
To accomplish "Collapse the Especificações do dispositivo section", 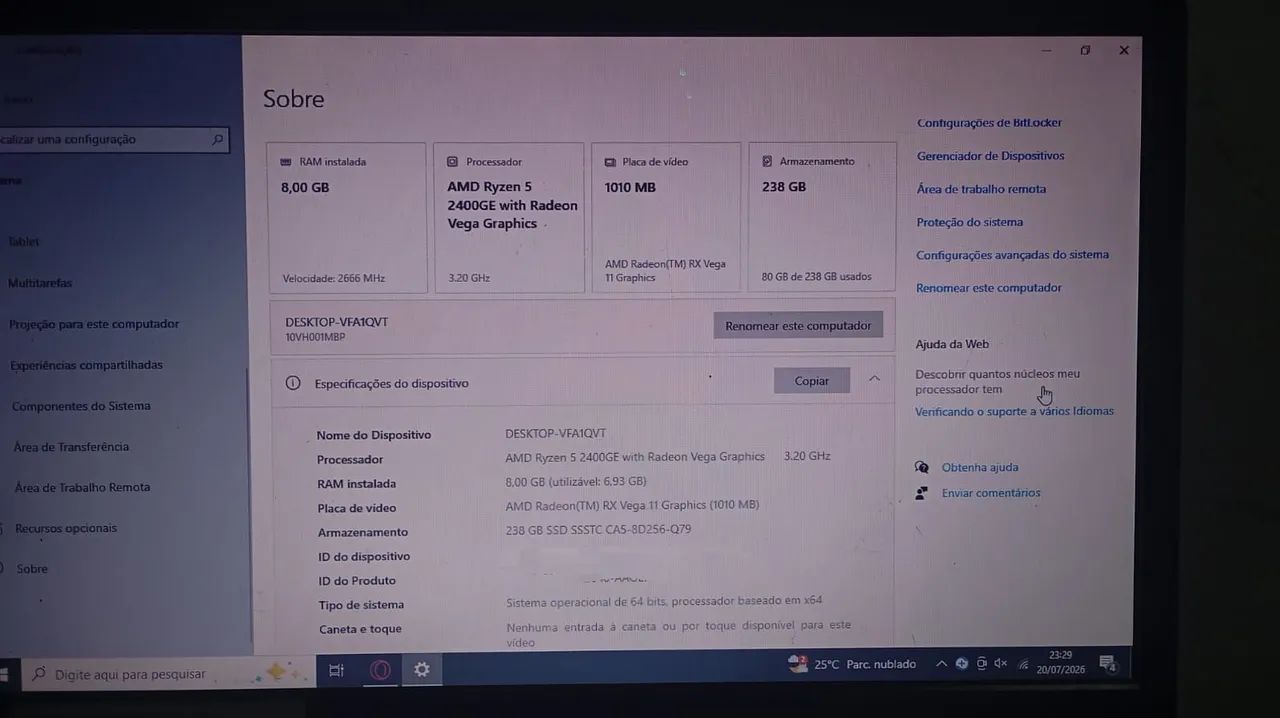I will coord(875,379).
